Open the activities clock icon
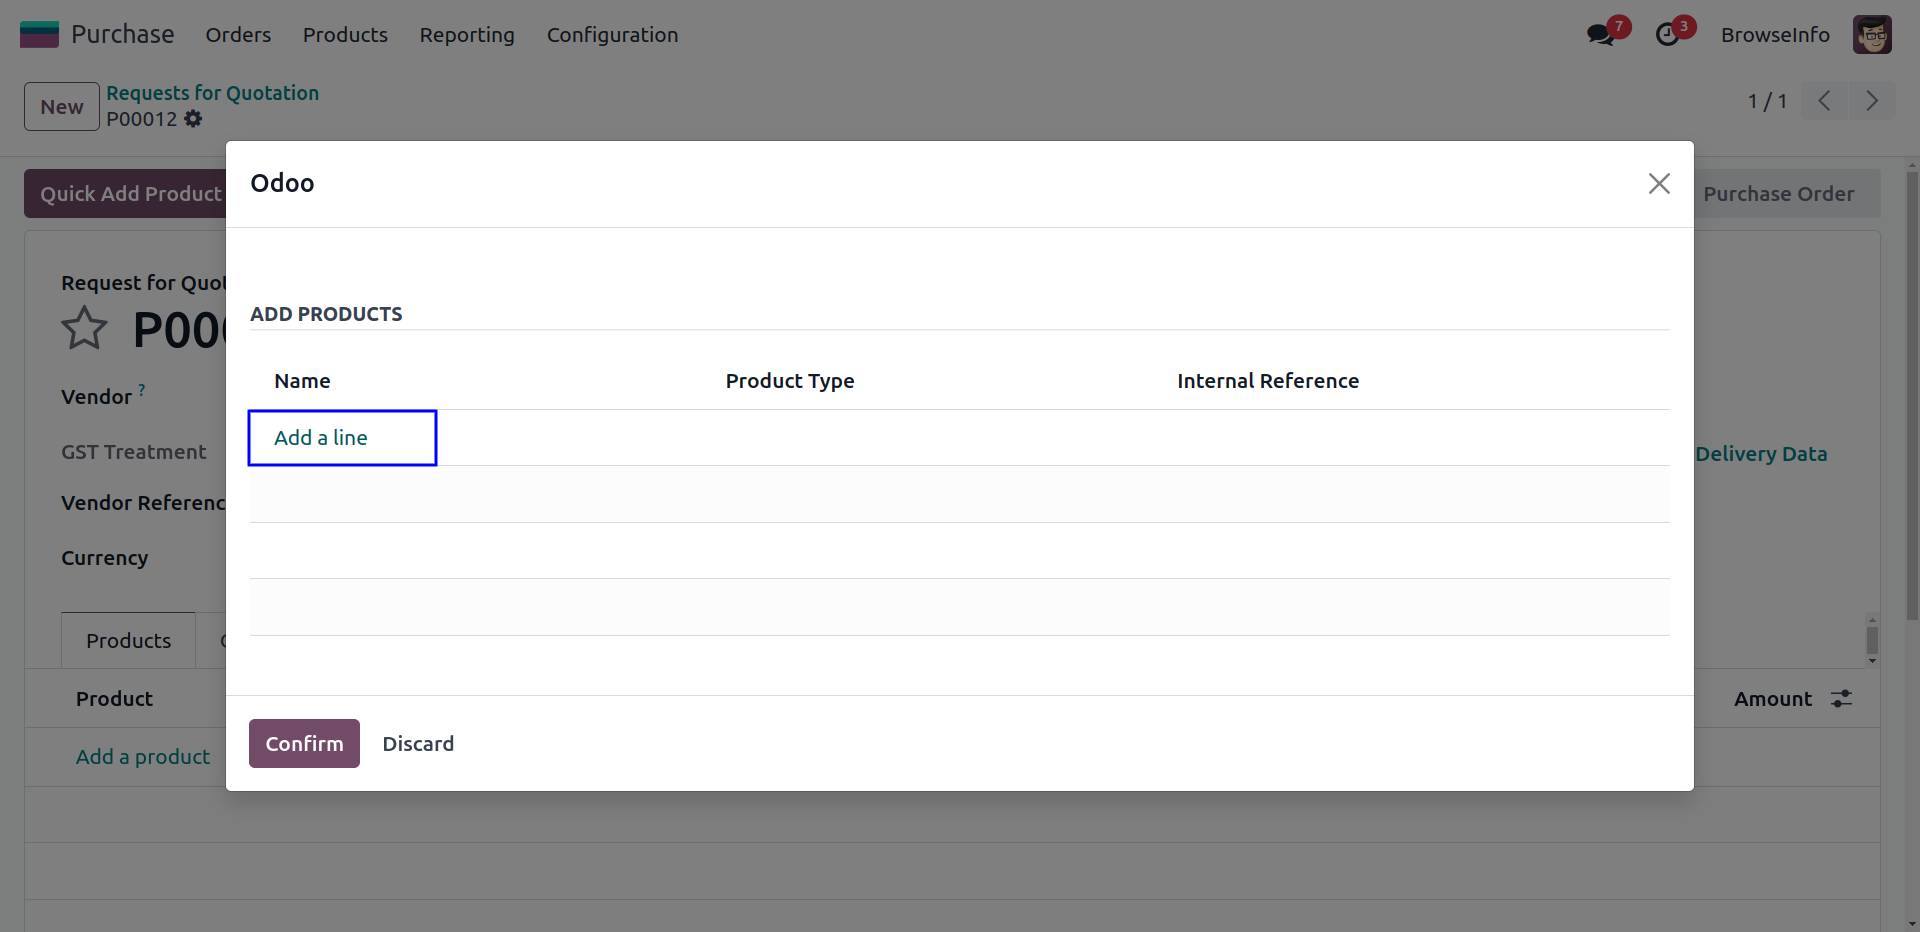Image resolution: width=1920 pixels, height=932 pixels. (x=1667, y=35)
